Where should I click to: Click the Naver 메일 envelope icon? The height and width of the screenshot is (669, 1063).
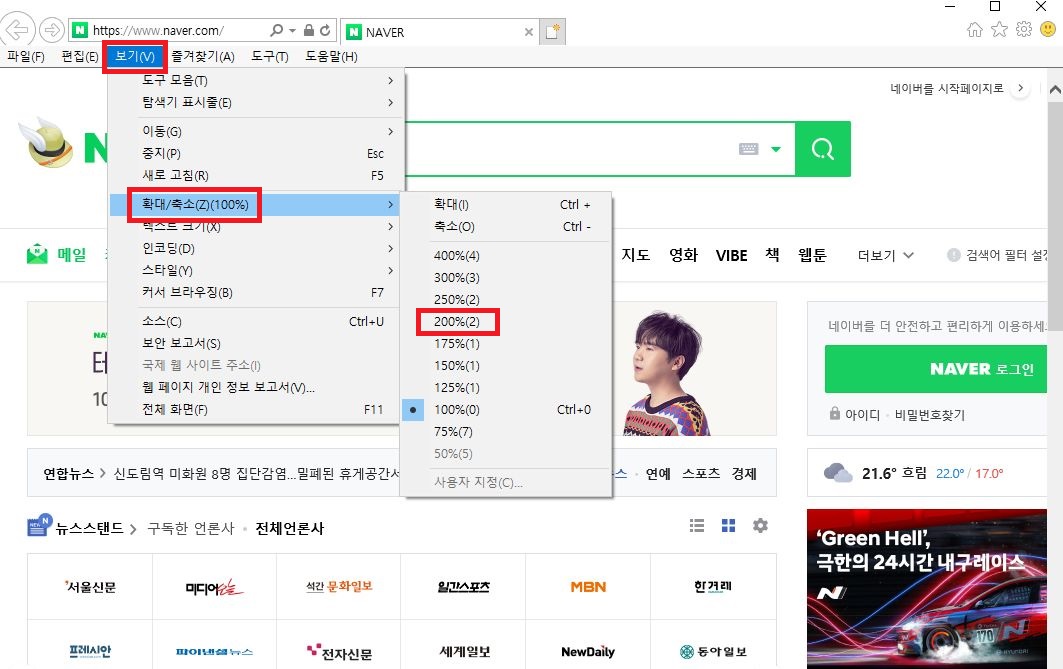37,255
